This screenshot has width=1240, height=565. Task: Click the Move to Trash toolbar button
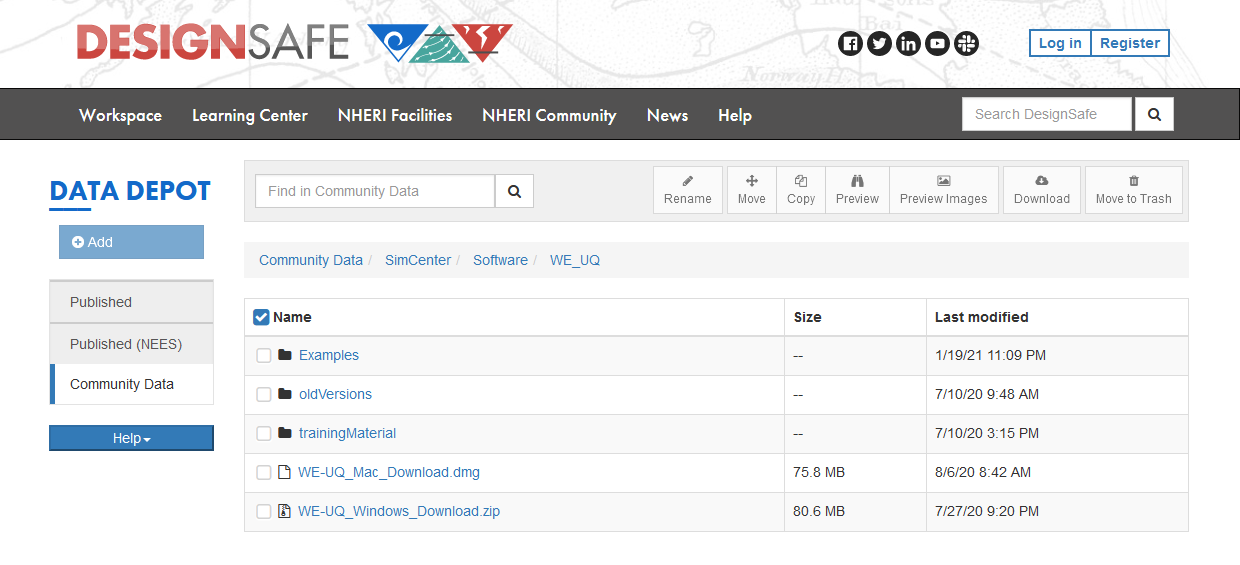point(1133,190)
